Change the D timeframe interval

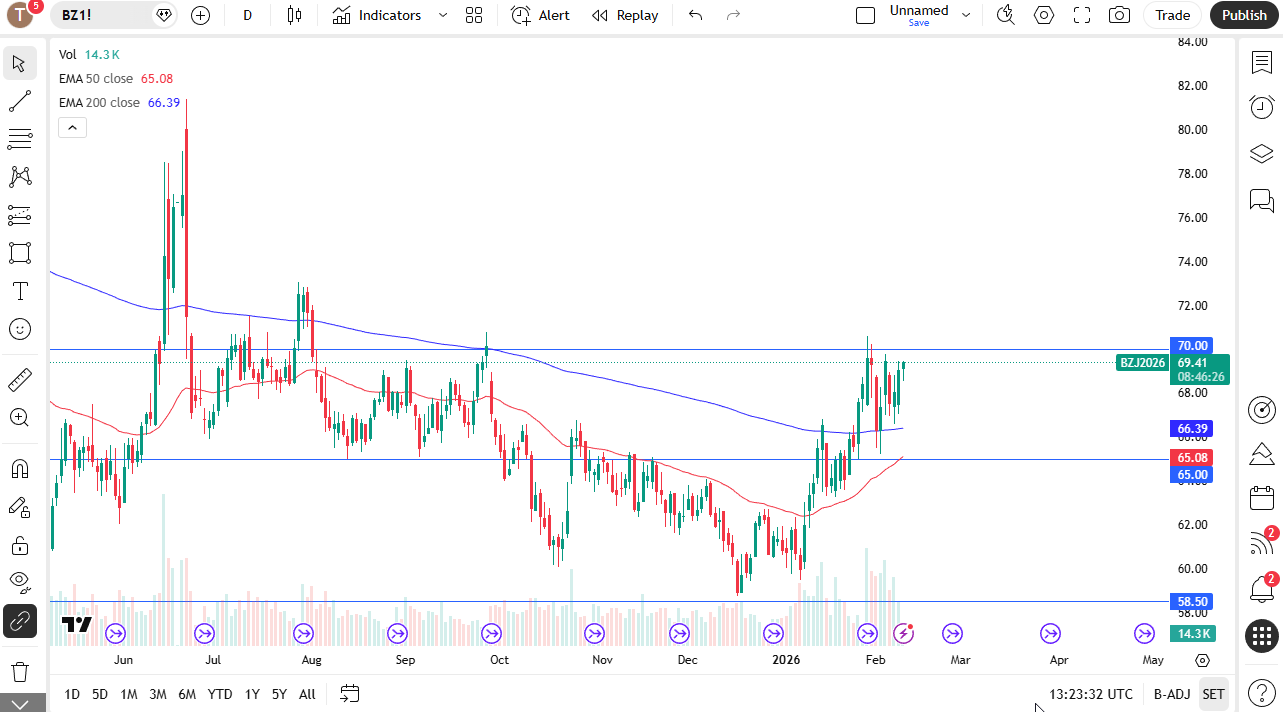(247, 15)
